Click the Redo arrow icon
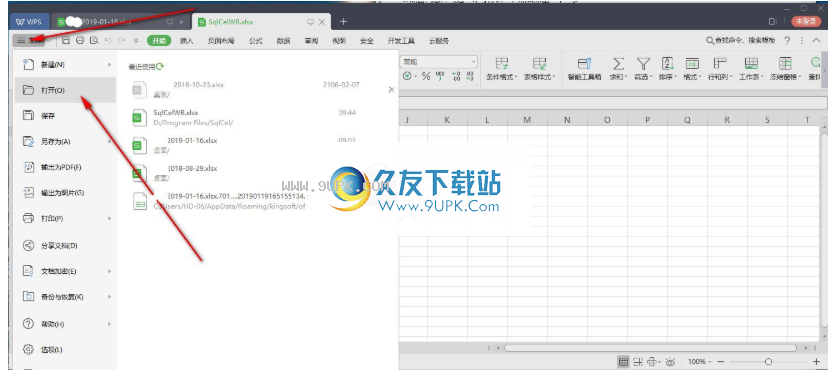 tap(122, 40)
